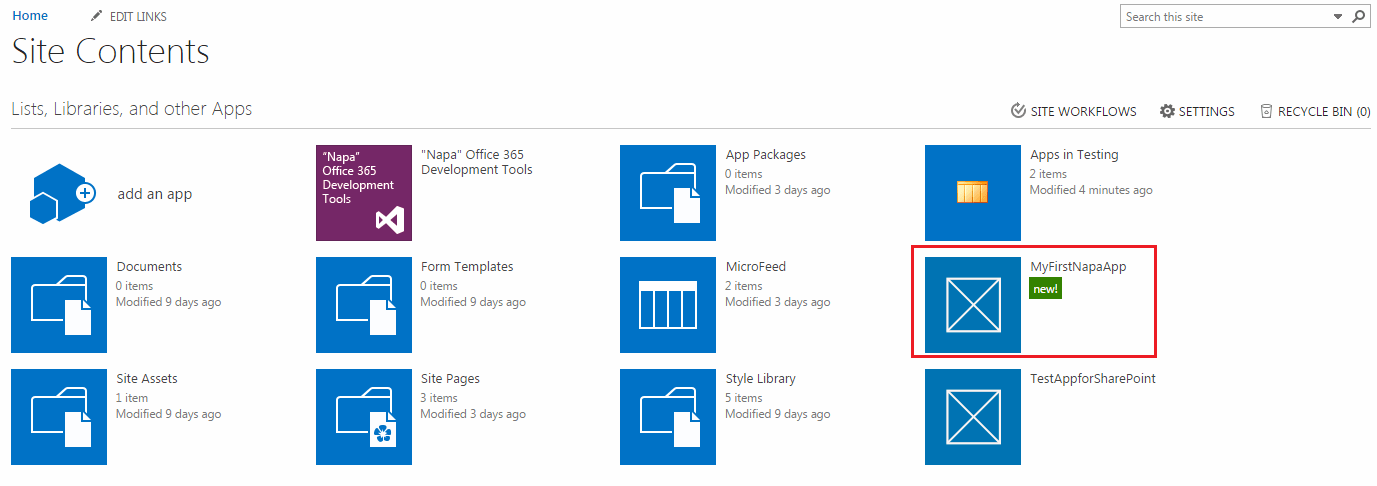
Task: Open the Site Pages tile icon
Action: (364, 417)
